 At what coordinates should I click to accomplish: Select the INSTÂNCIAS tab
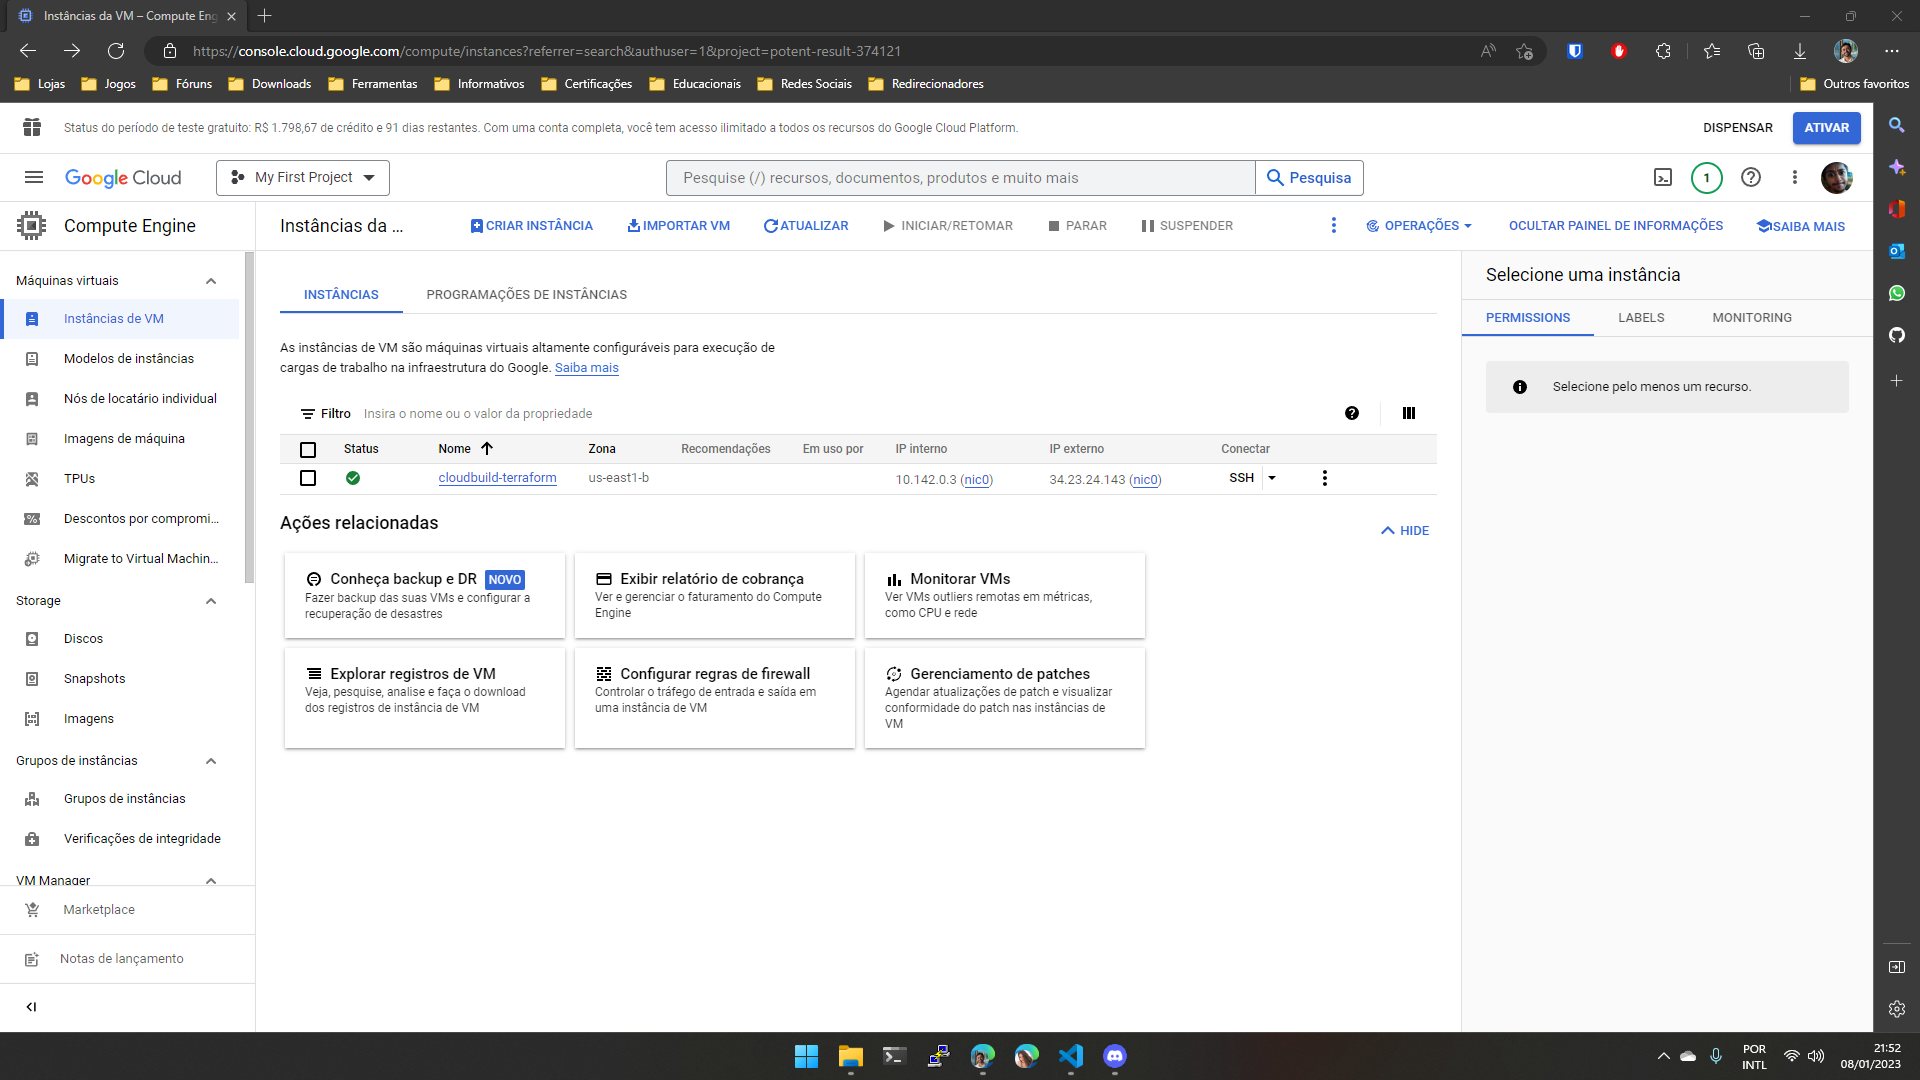click(342, 294)
